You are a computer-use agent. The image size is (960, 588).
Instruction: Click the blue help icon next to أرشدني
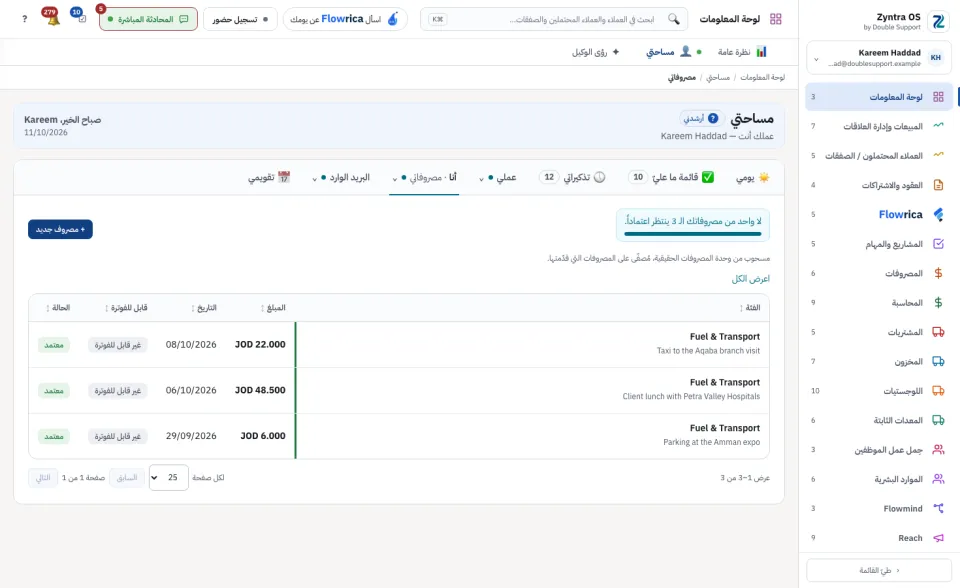[x=713, y=118]
